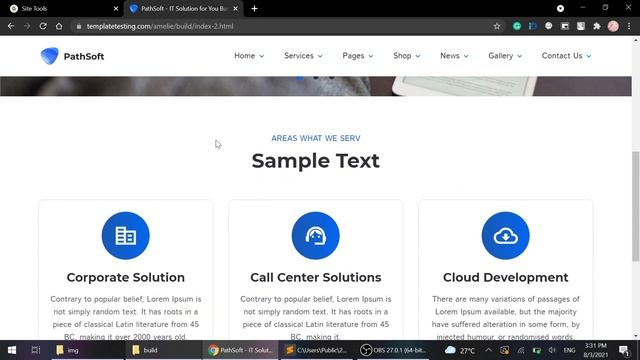
Task: Open Task View in the taskbar
Action: coord(36,350)
